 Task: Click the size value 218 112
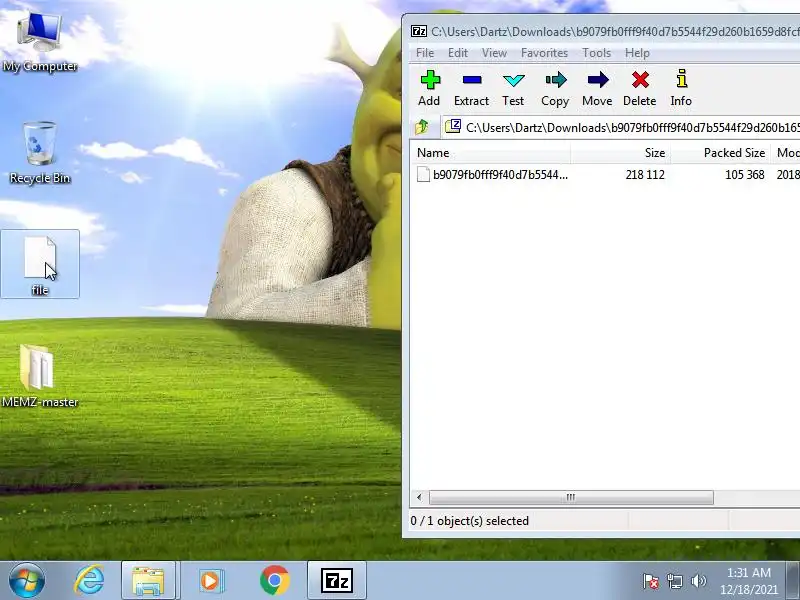tap(645, 174)
